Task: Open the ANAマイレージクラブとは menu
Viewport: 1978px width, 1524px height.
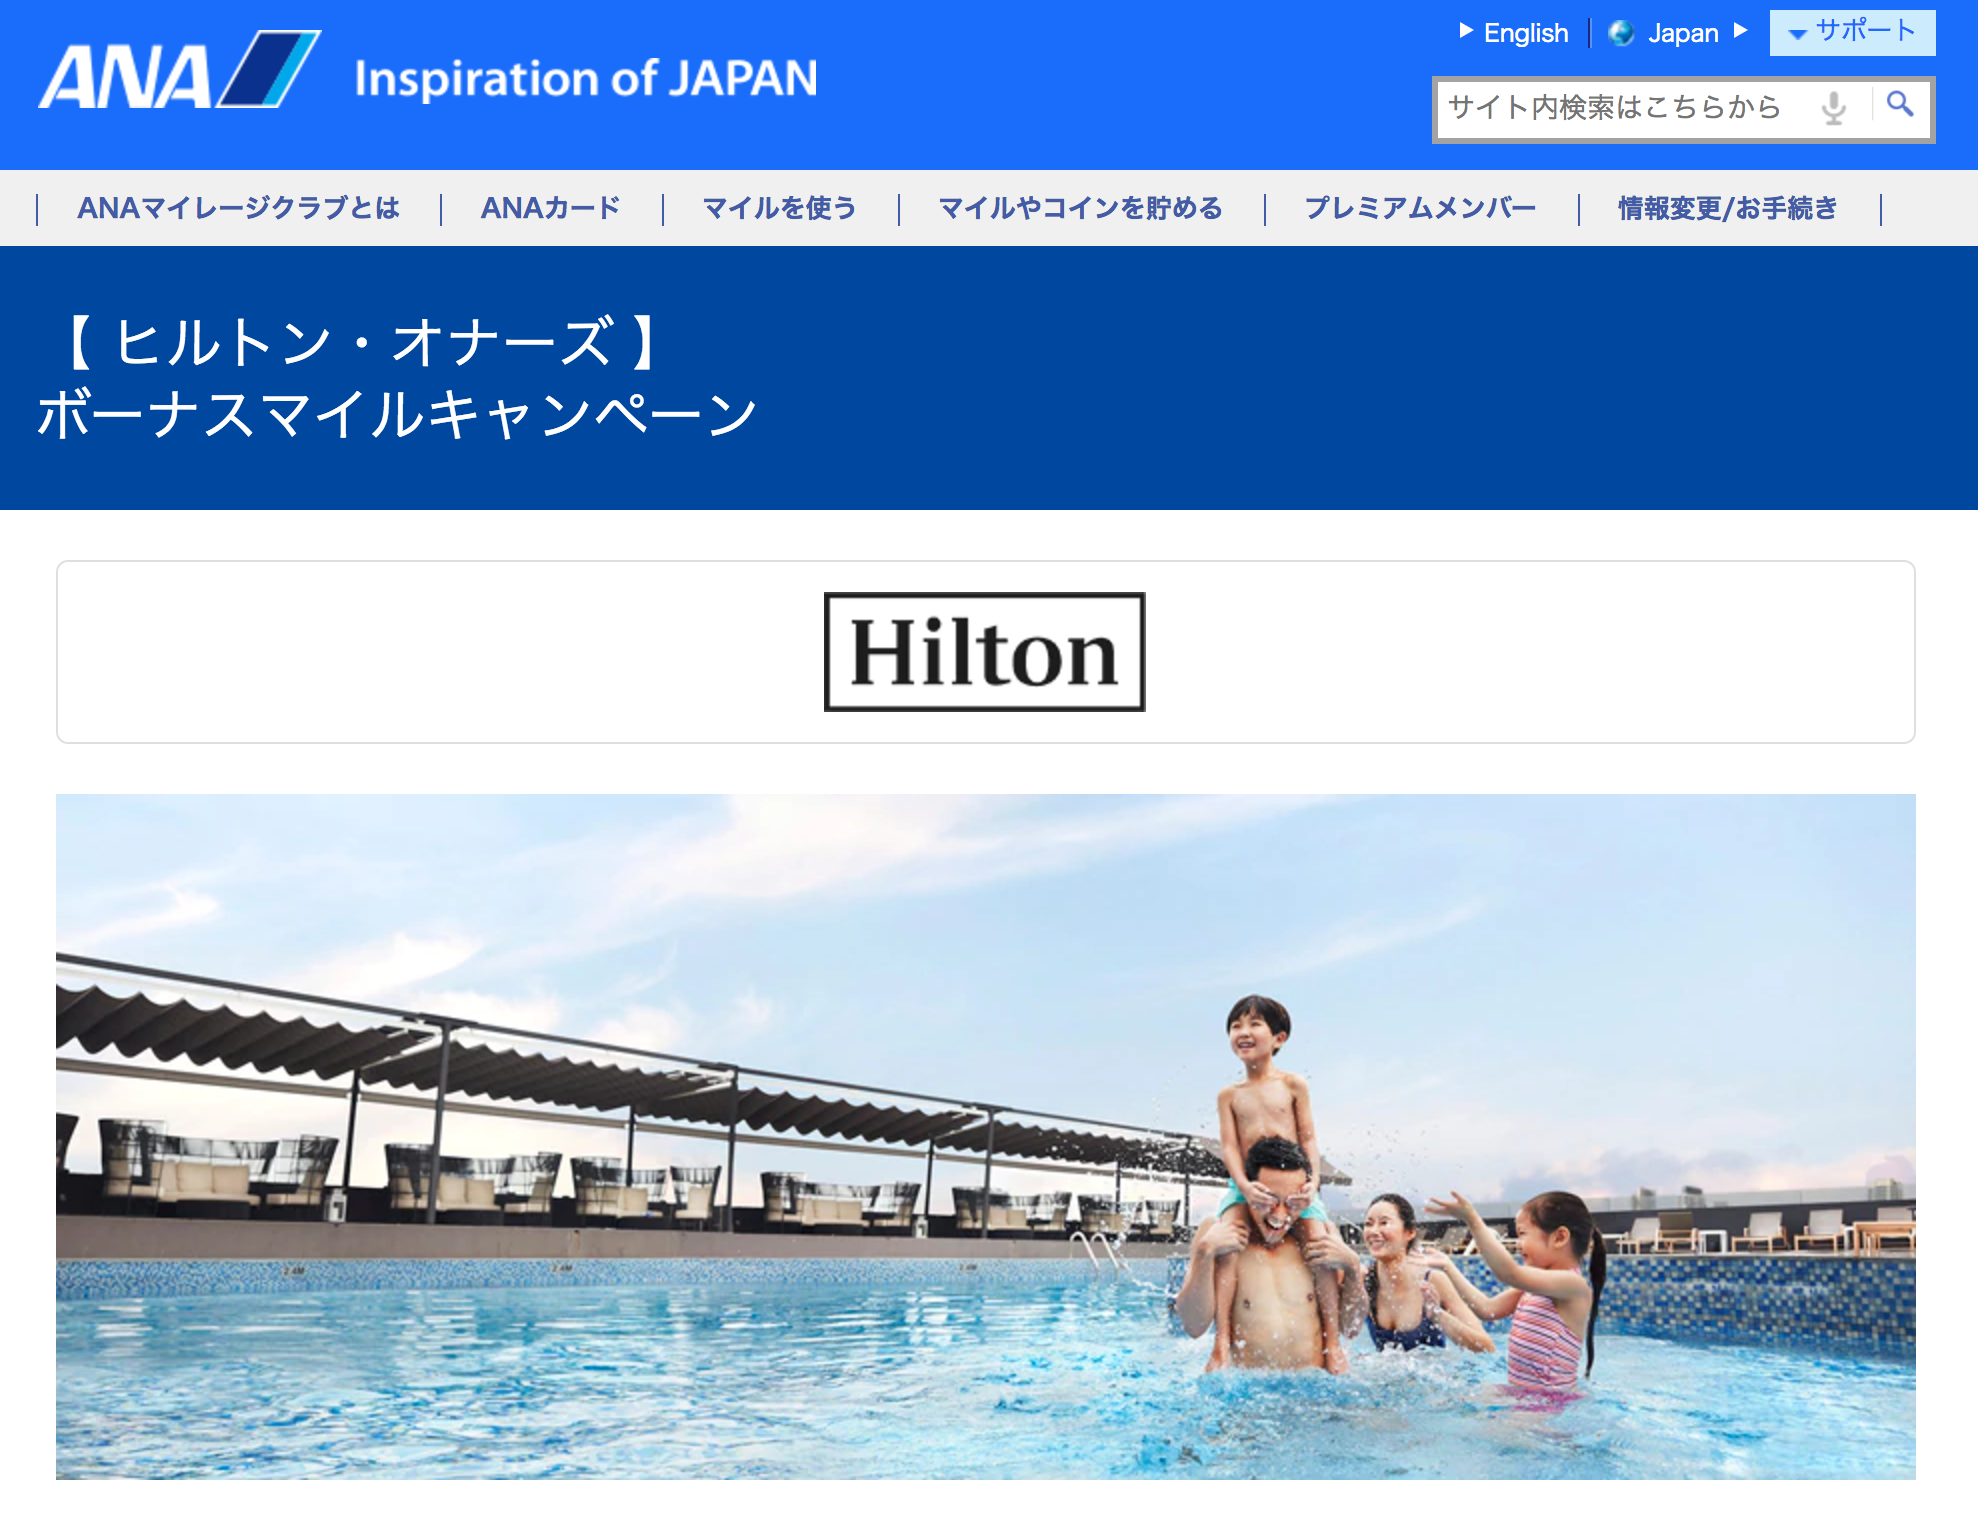Action: pyautogui.click(x=238, y=208)
